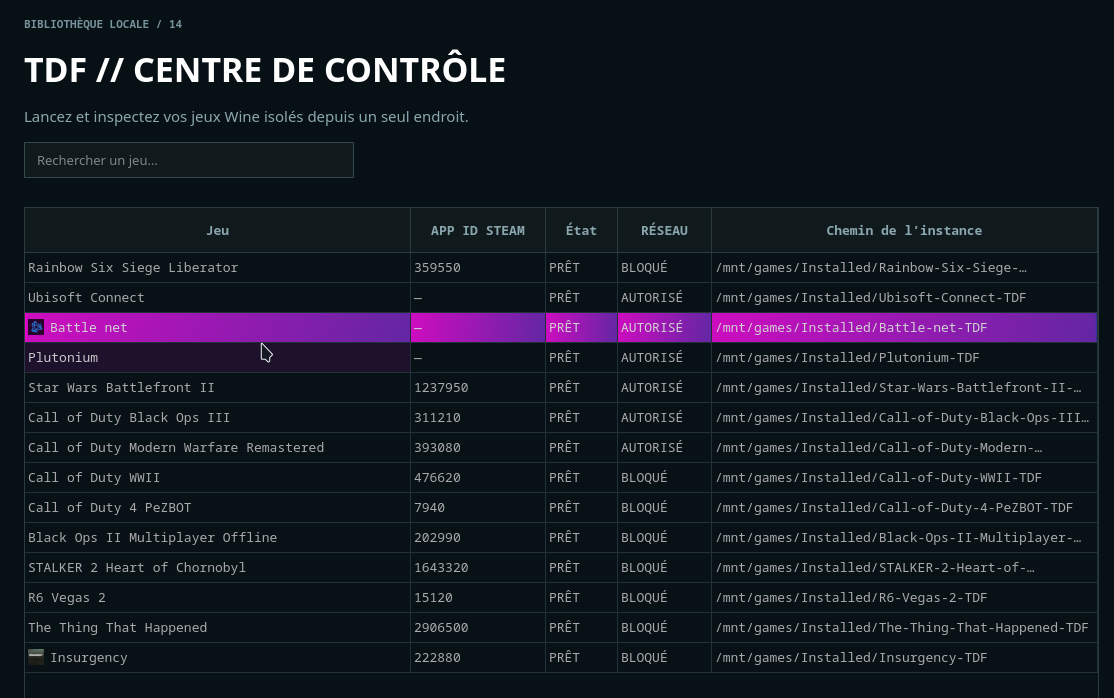Click app ID 311210
The height and width of the screenshot is (698, 1114).
pos(437,417)
